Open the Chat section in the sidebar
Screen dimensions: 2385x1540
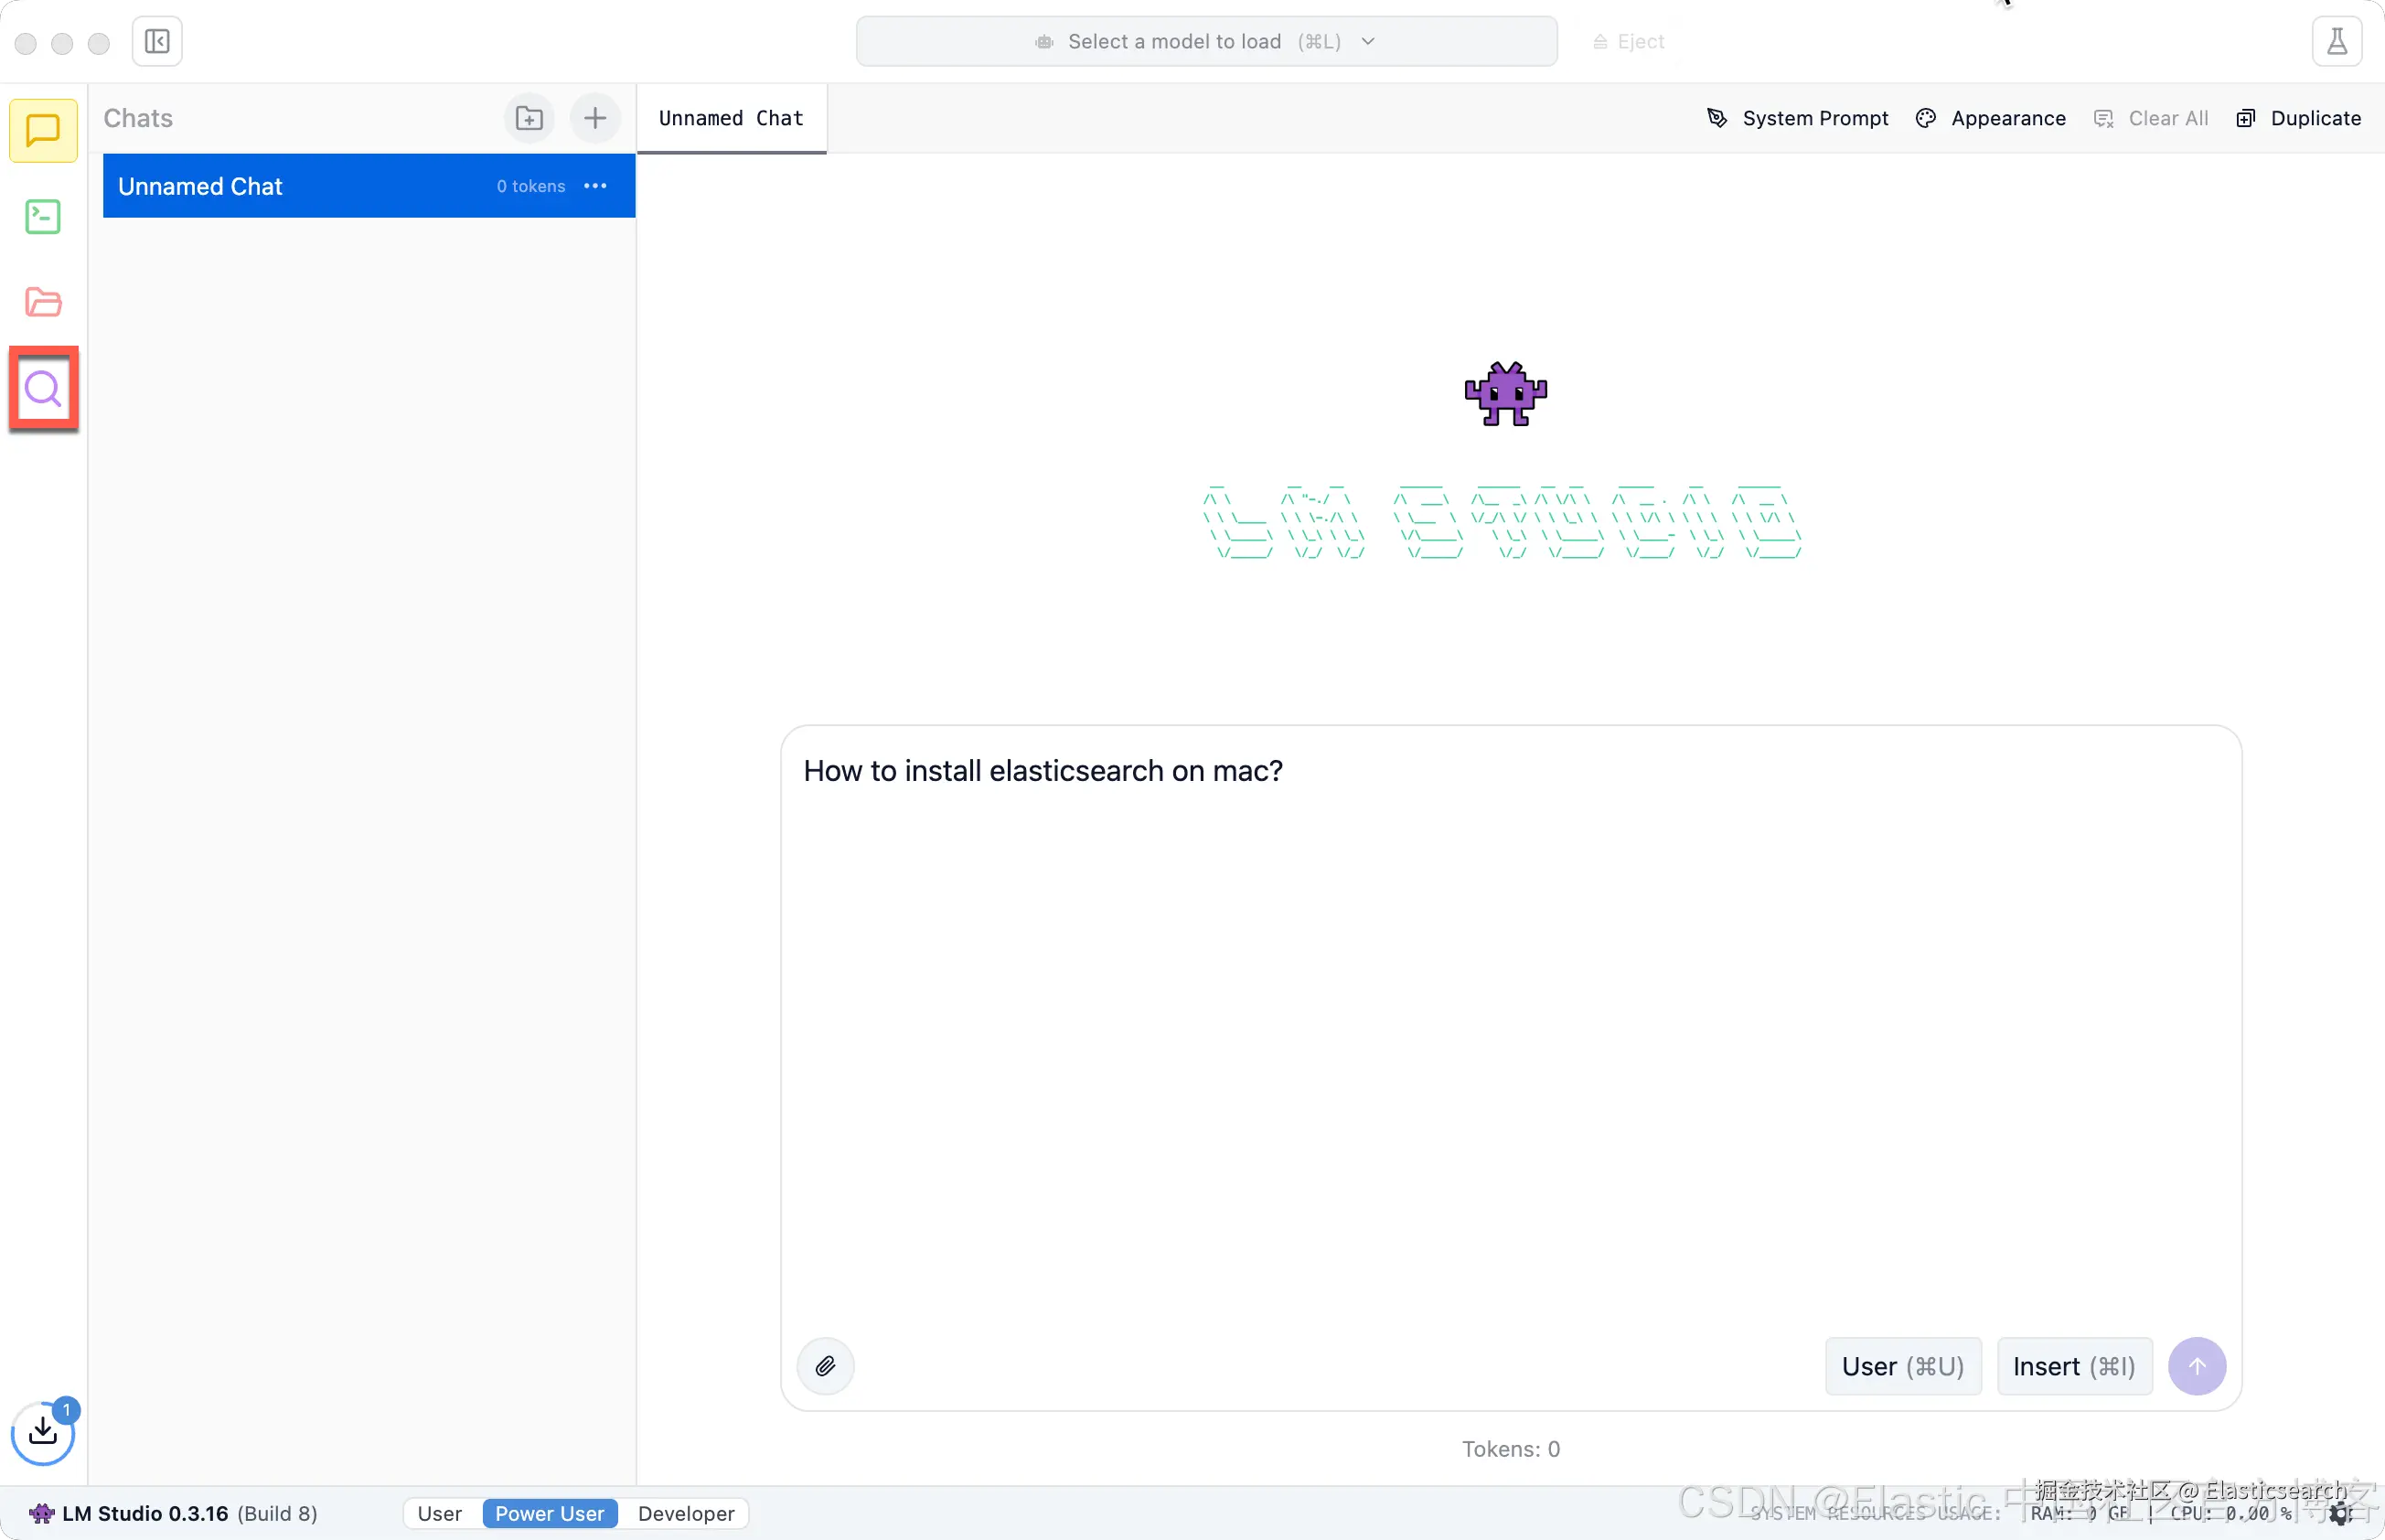(x=43, y=130)
